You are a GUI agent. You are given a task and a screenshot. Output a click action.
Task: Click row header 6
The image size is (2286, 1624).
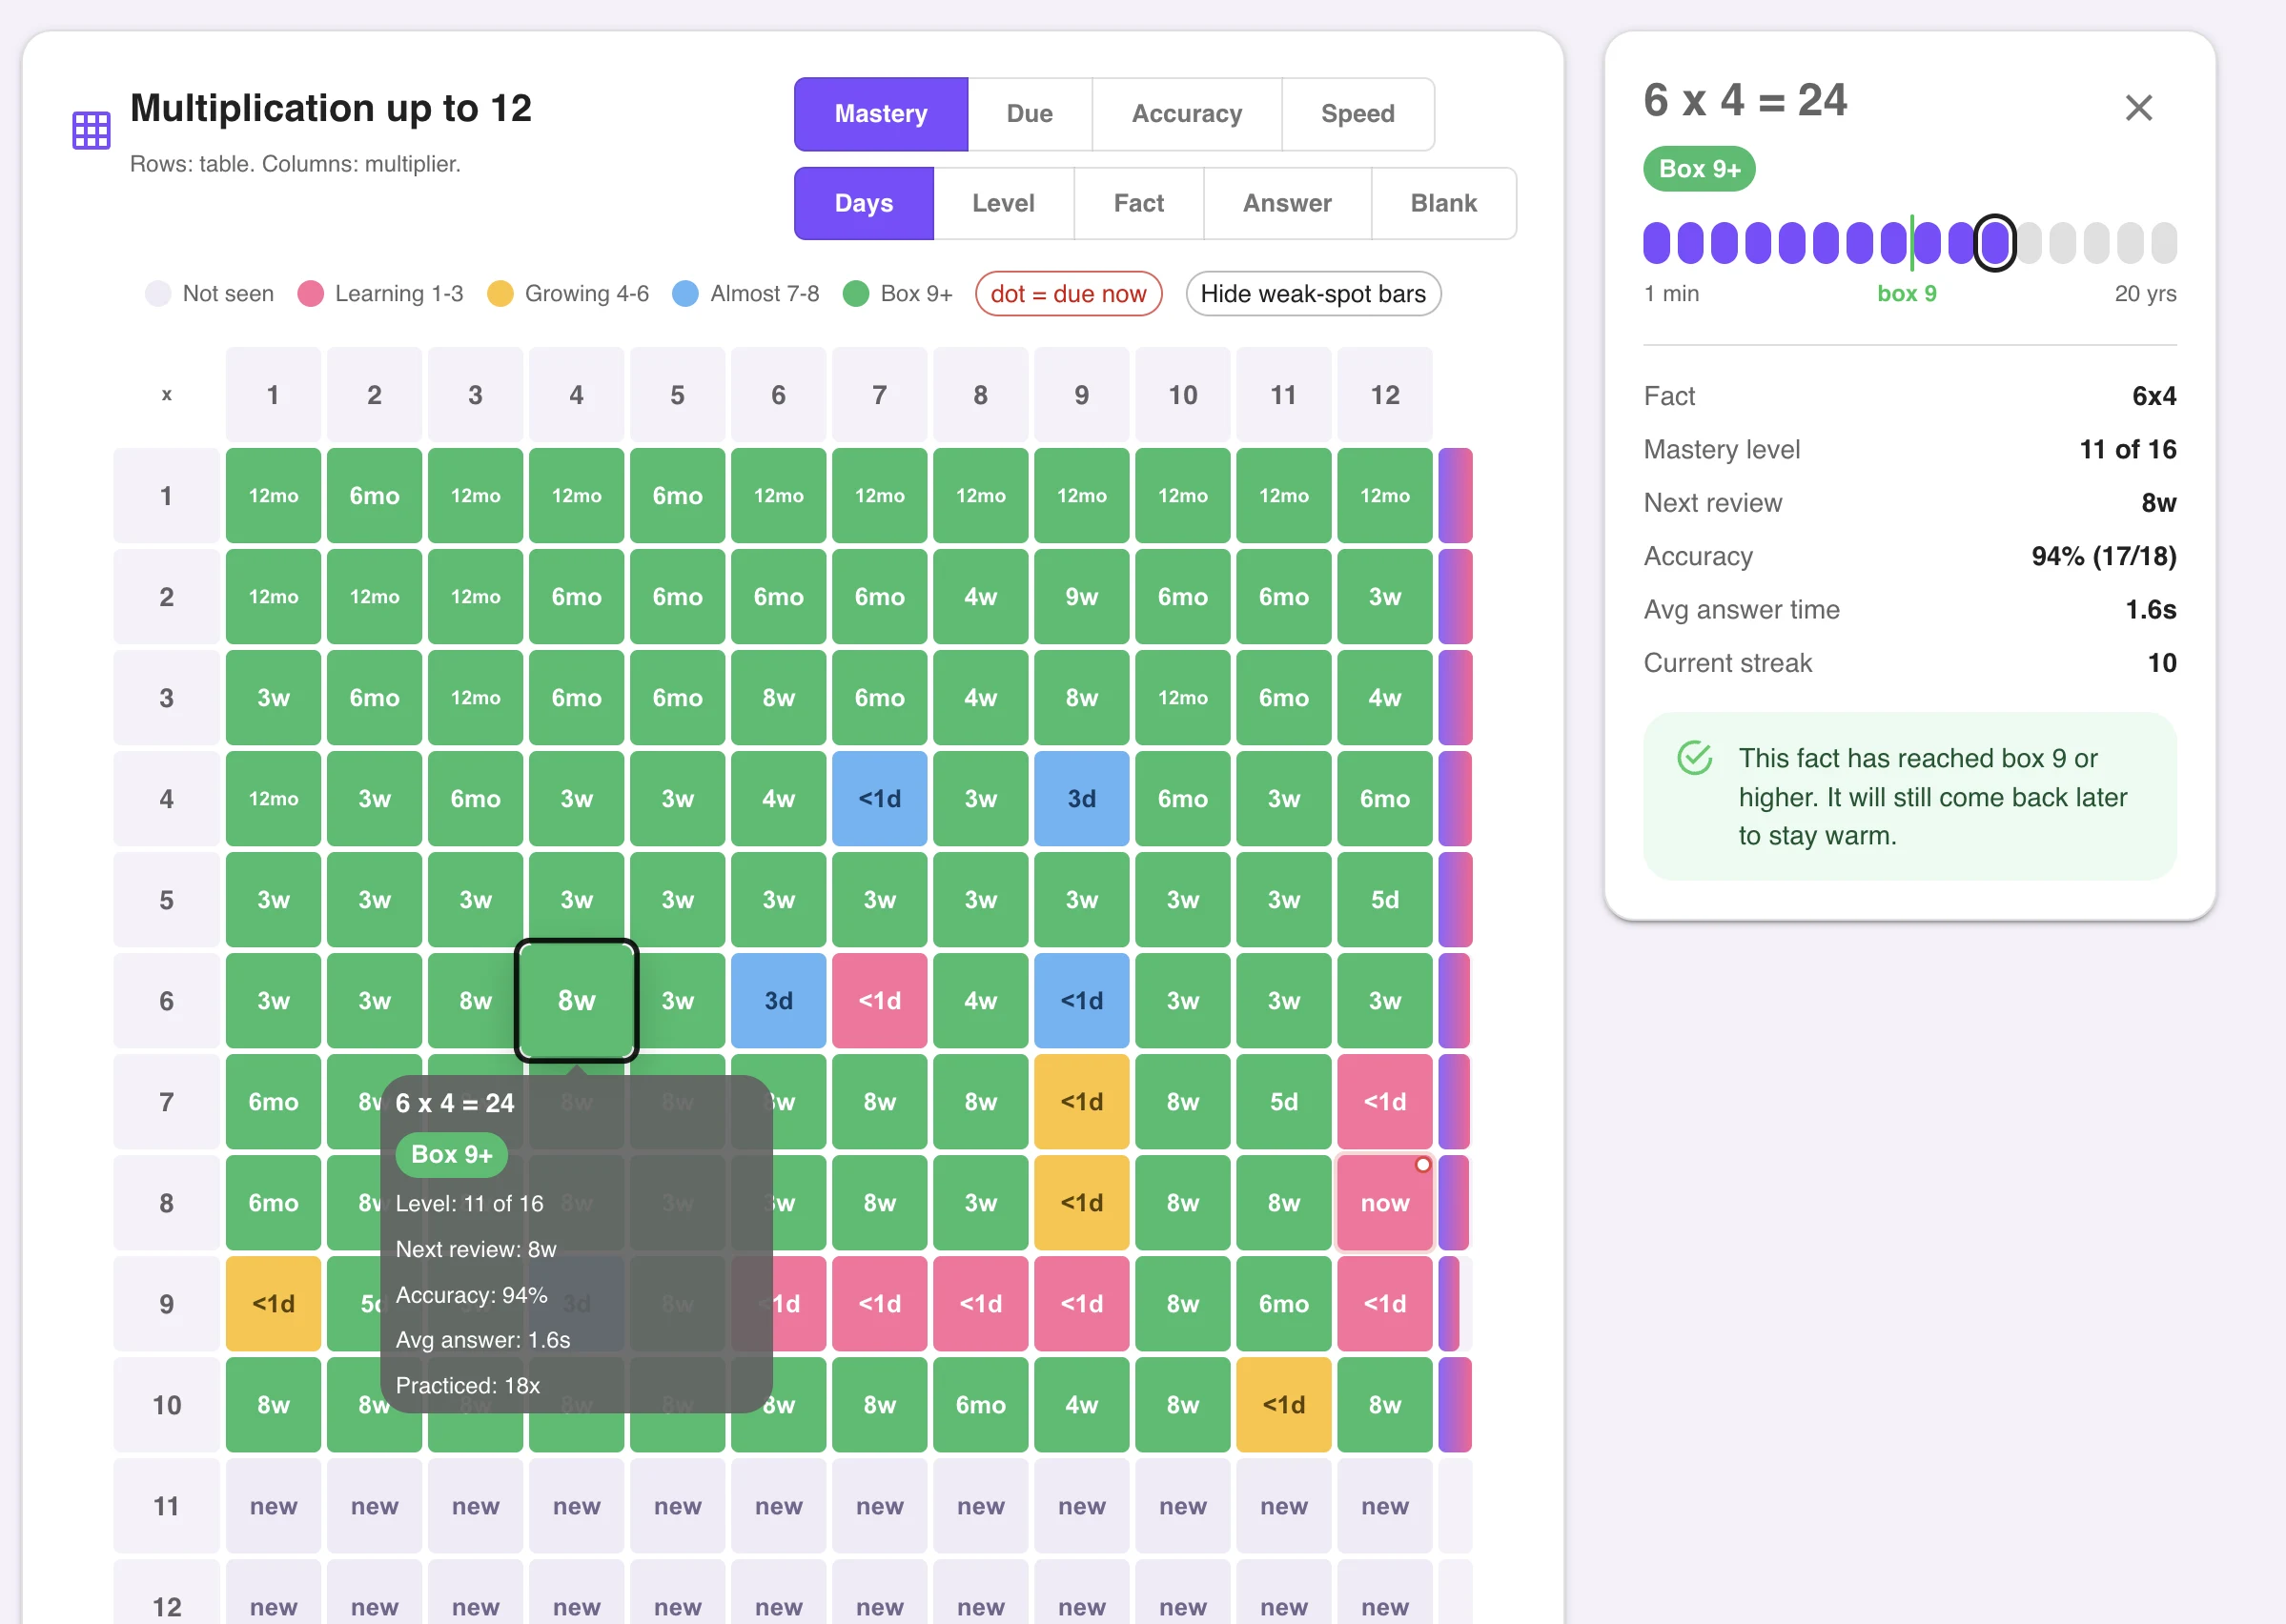(x=166, y=1000)
